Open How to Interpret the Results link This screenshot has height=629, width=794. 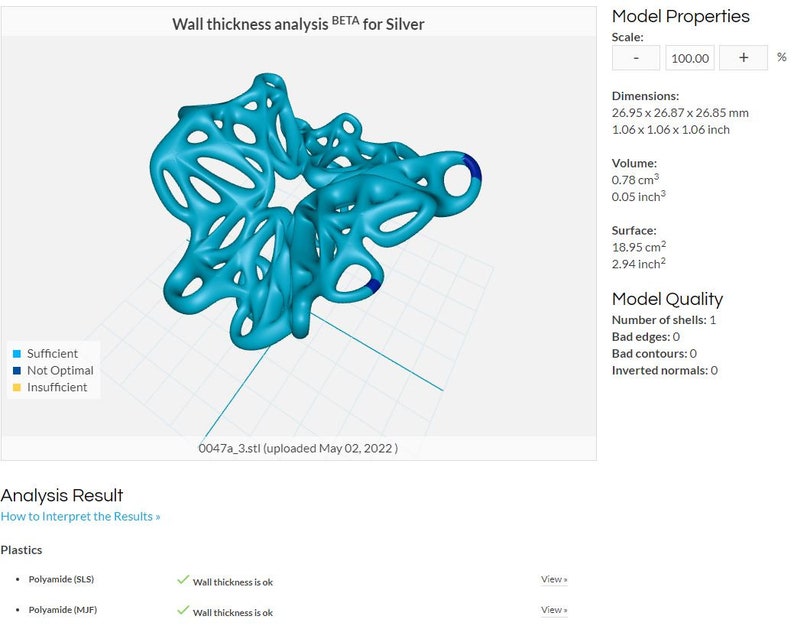click(81, 516)
